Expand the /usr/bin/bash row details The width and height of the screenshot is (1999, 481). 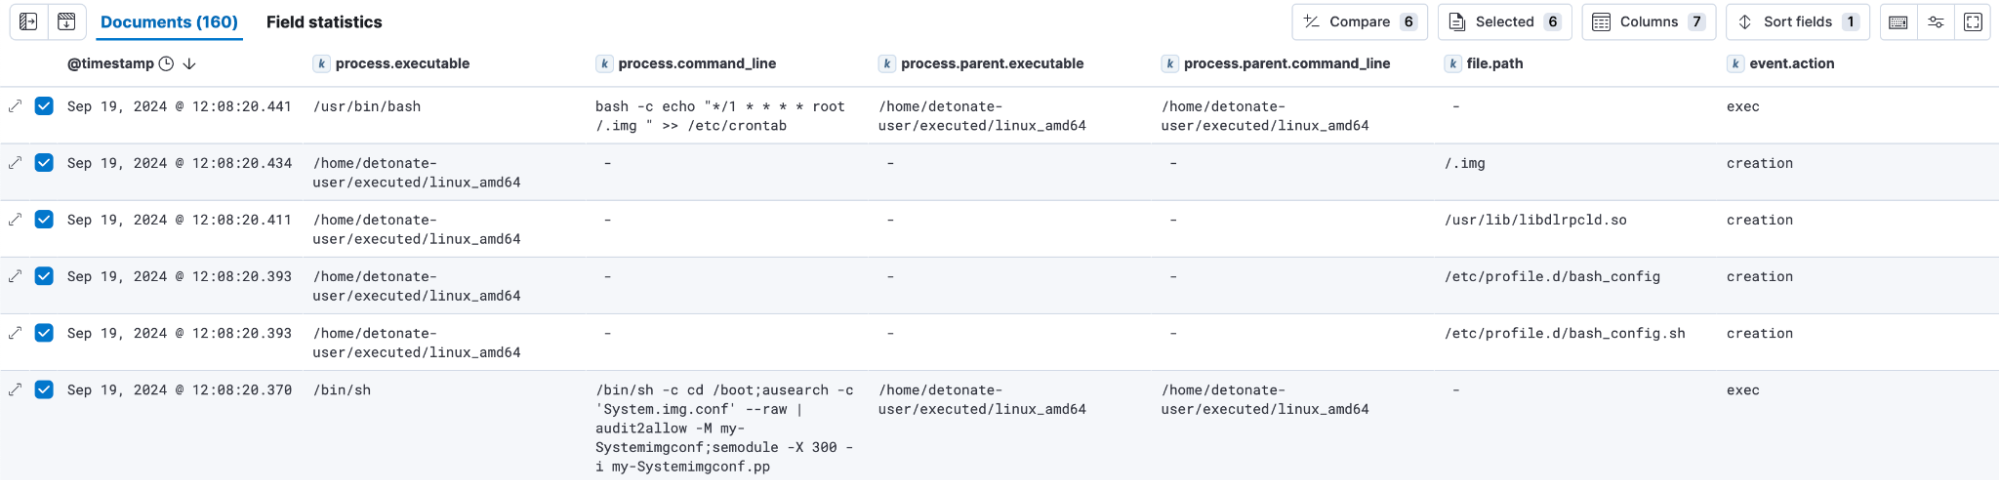[x=15, y=106]
